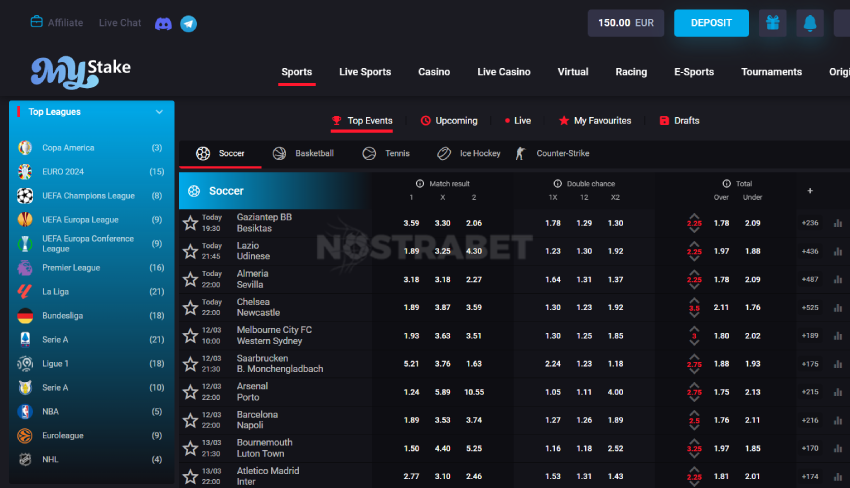Open Live Chat link

(120, 23)
